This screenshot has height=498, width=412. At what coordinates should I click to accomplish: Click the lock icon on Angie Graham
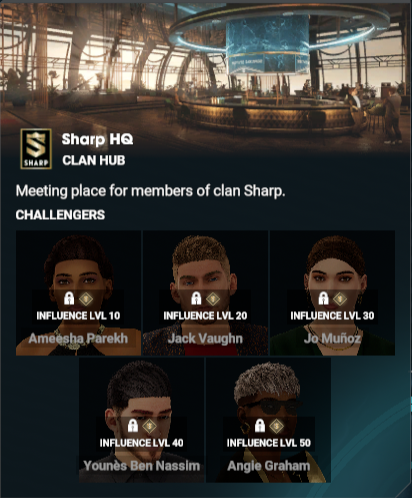(x=260, y=425)
